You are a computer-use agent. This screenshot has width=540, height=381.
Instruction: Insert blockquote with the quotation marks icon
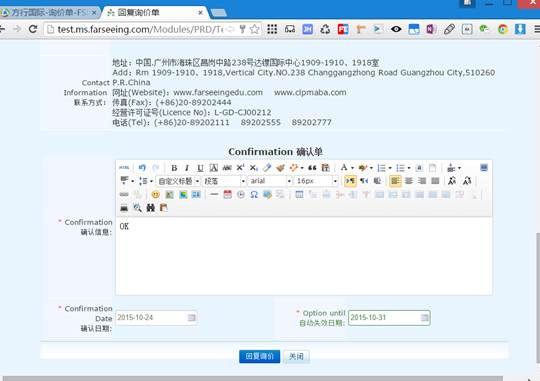312,168
